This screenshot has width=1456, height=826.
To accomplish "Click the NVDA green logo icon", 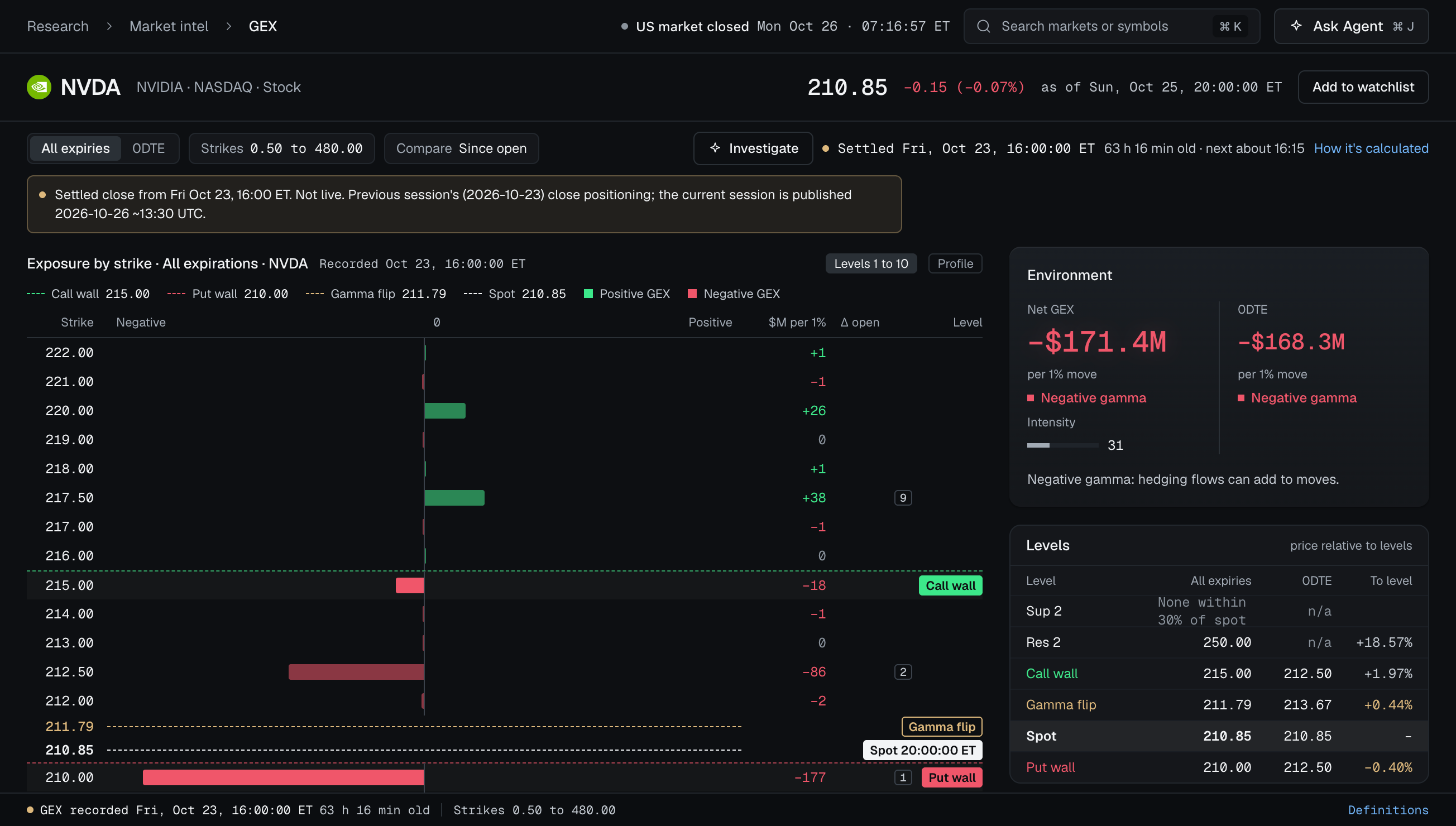I will (39, 87).
